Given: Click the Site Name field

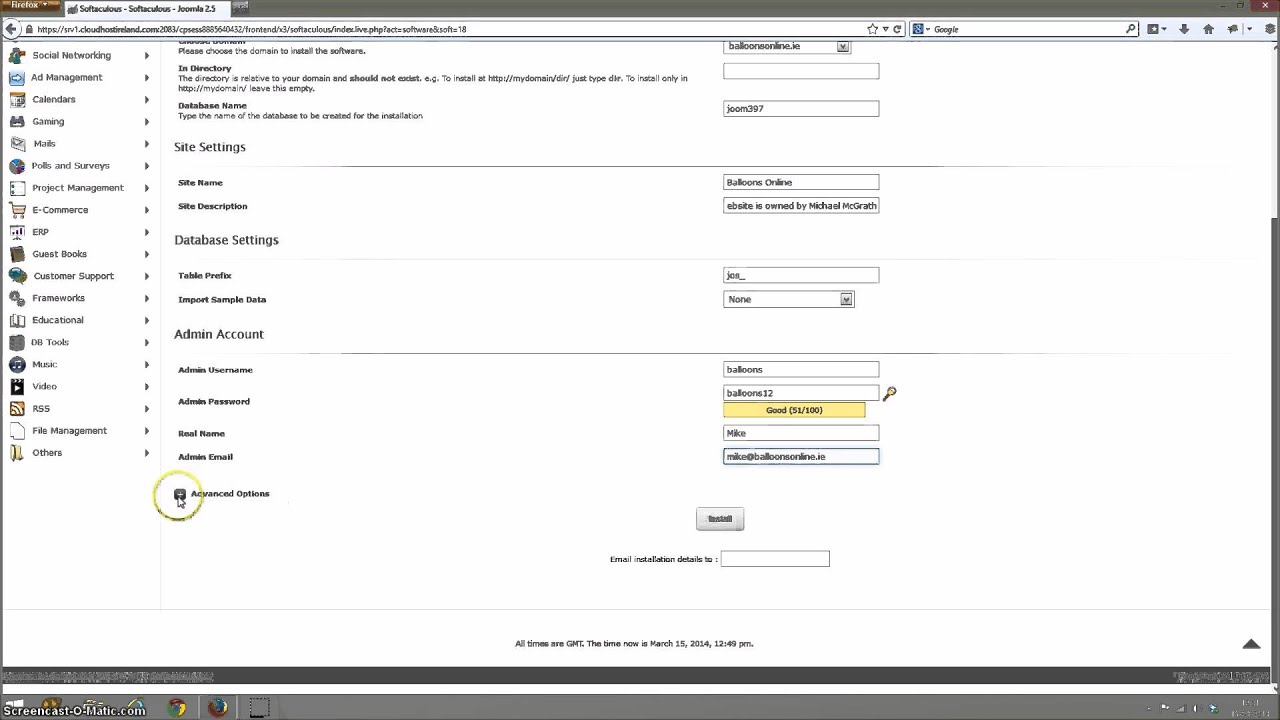Looking at the screenshot, I should pyautogui.click(x=801, y=182).
